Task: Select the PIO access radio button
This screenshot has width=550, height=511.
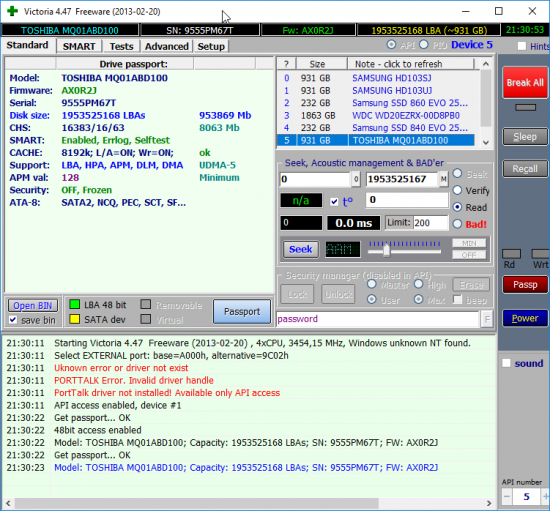Action: [x=424, y=45]
